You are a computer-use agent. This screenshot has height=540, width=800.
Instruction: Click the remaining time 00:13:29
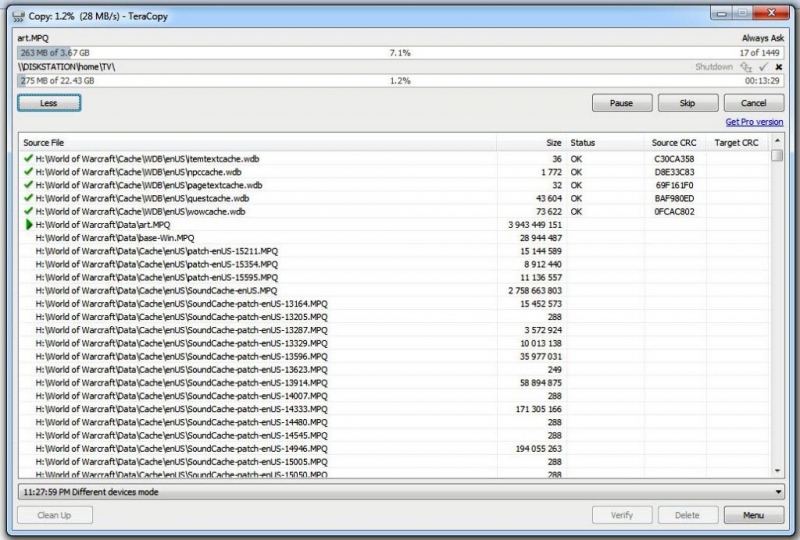tap(762, 81)
